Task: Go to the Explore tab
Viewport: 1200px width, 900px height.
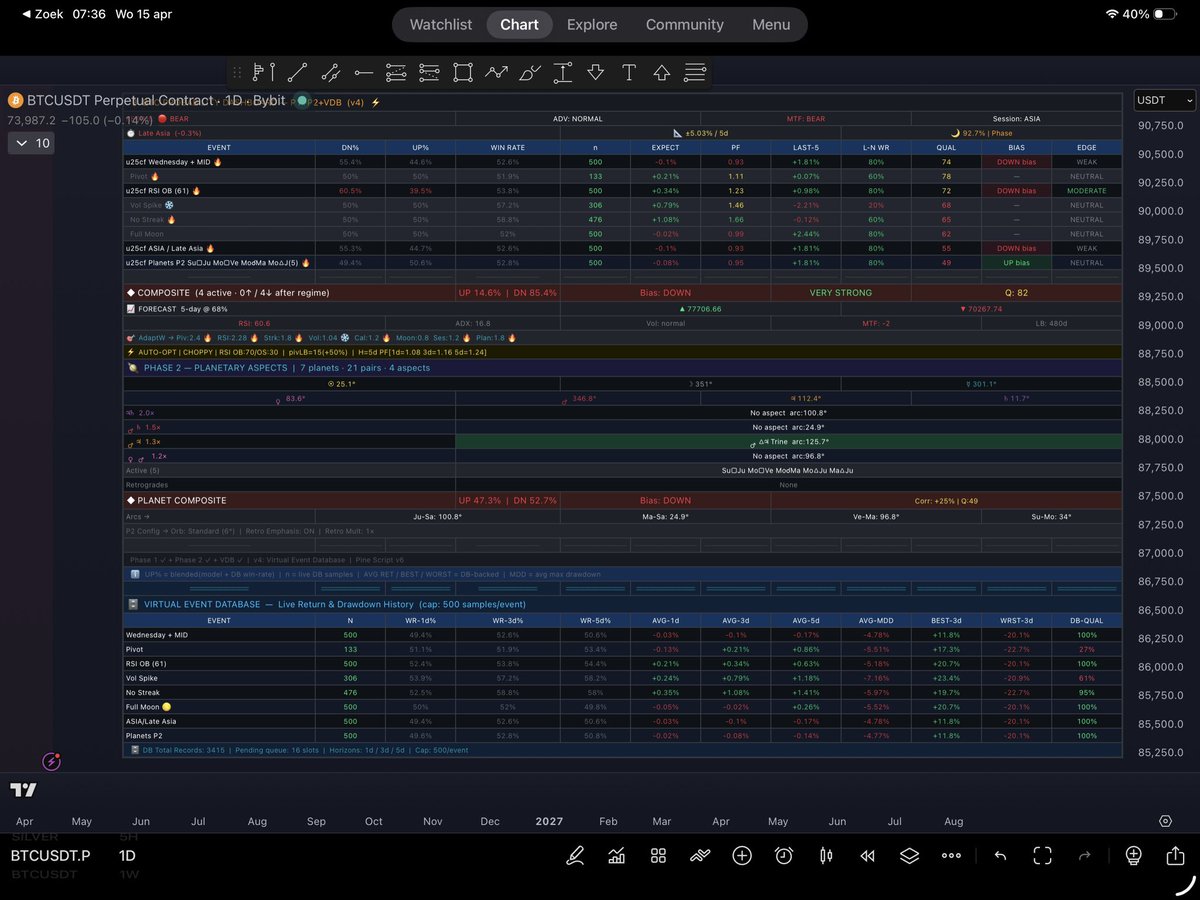Action: coord(592,24)
